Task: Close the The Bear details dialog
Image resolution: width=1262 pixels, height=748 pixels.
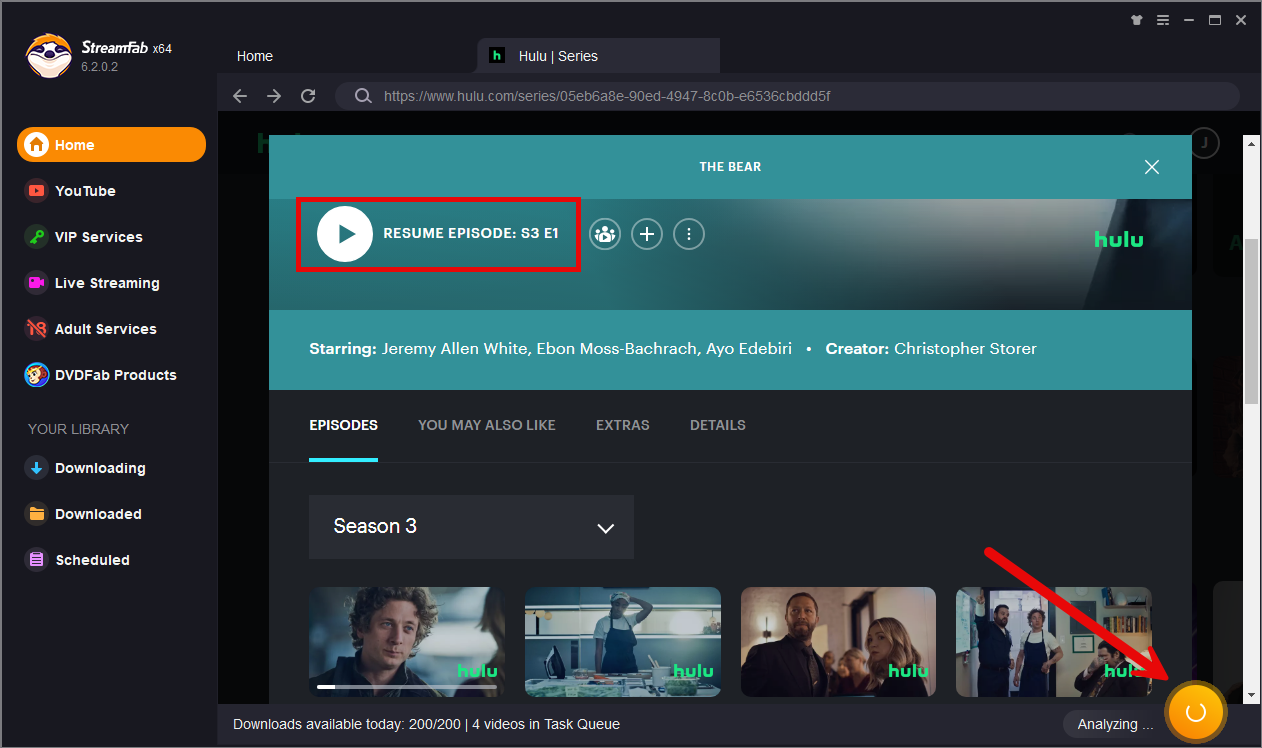Action: click(x=1152, y=167)
